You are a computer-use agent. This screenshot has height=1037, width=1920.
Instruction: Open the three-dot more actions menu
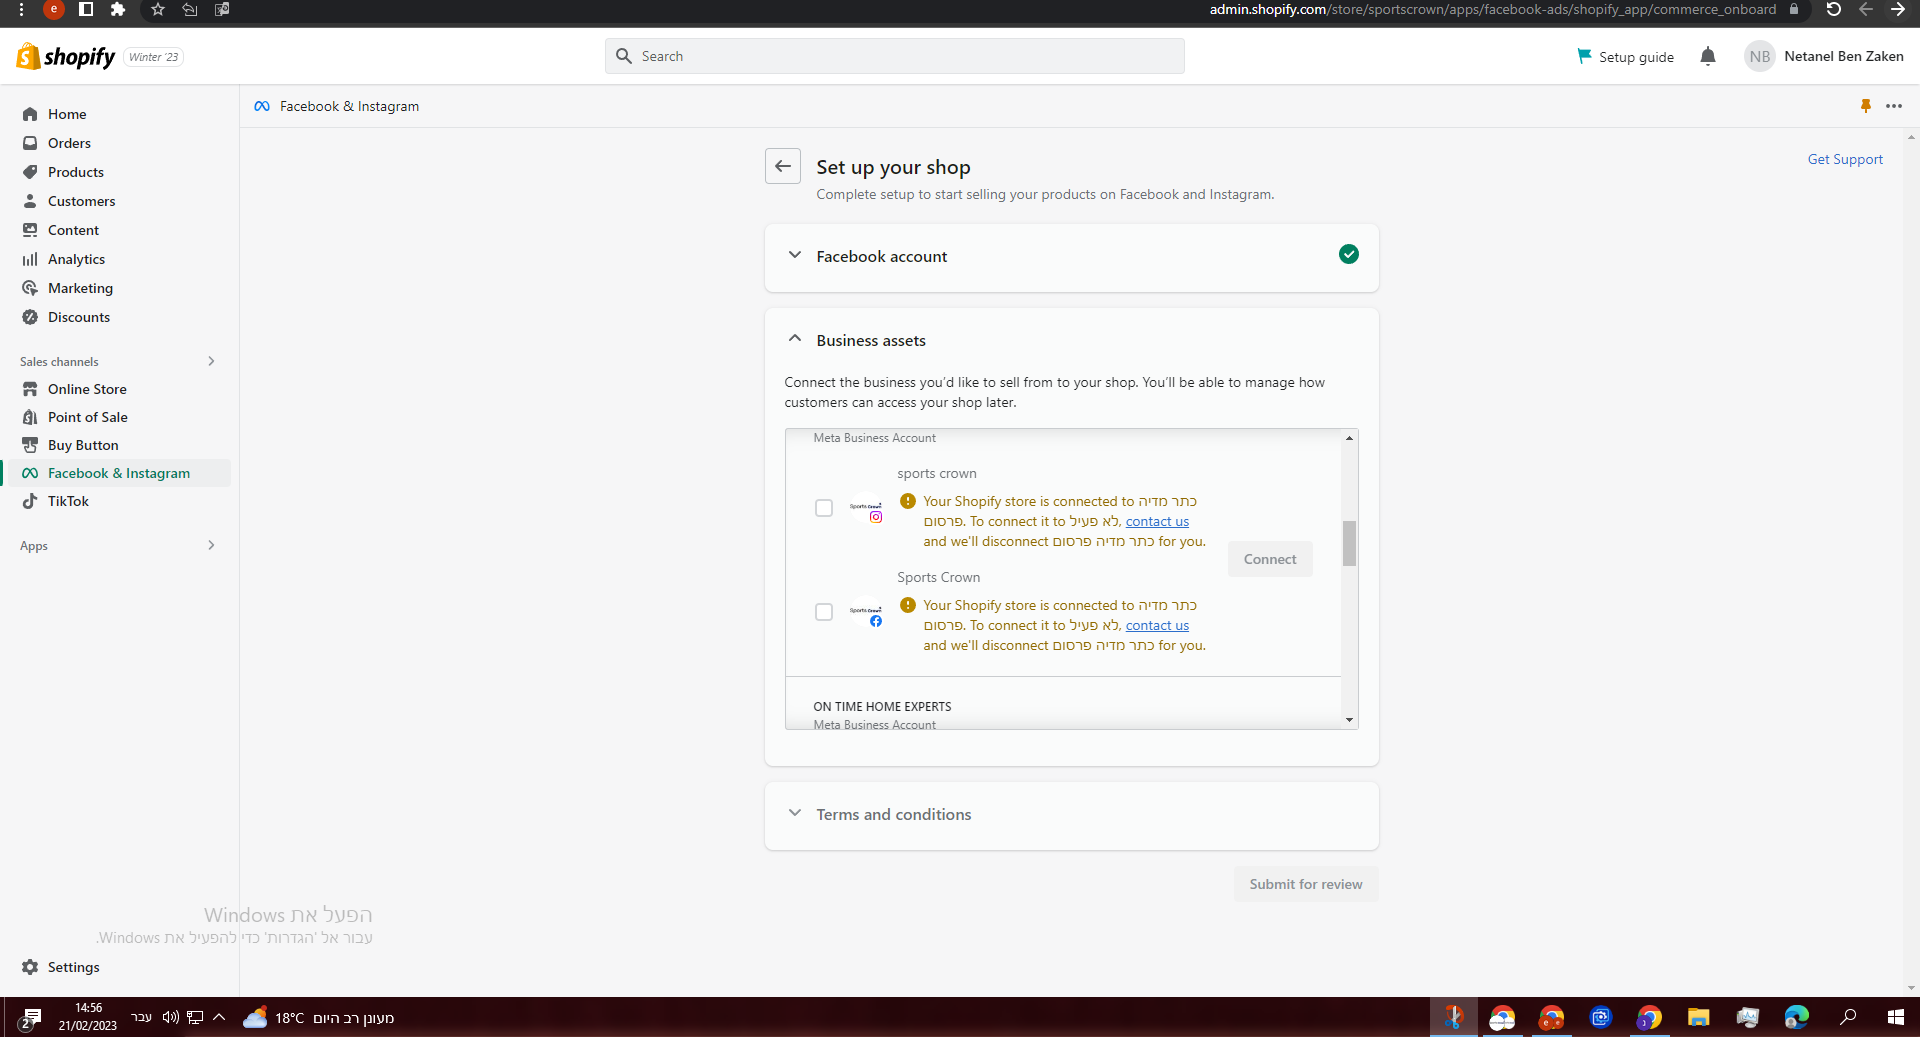1894,106
